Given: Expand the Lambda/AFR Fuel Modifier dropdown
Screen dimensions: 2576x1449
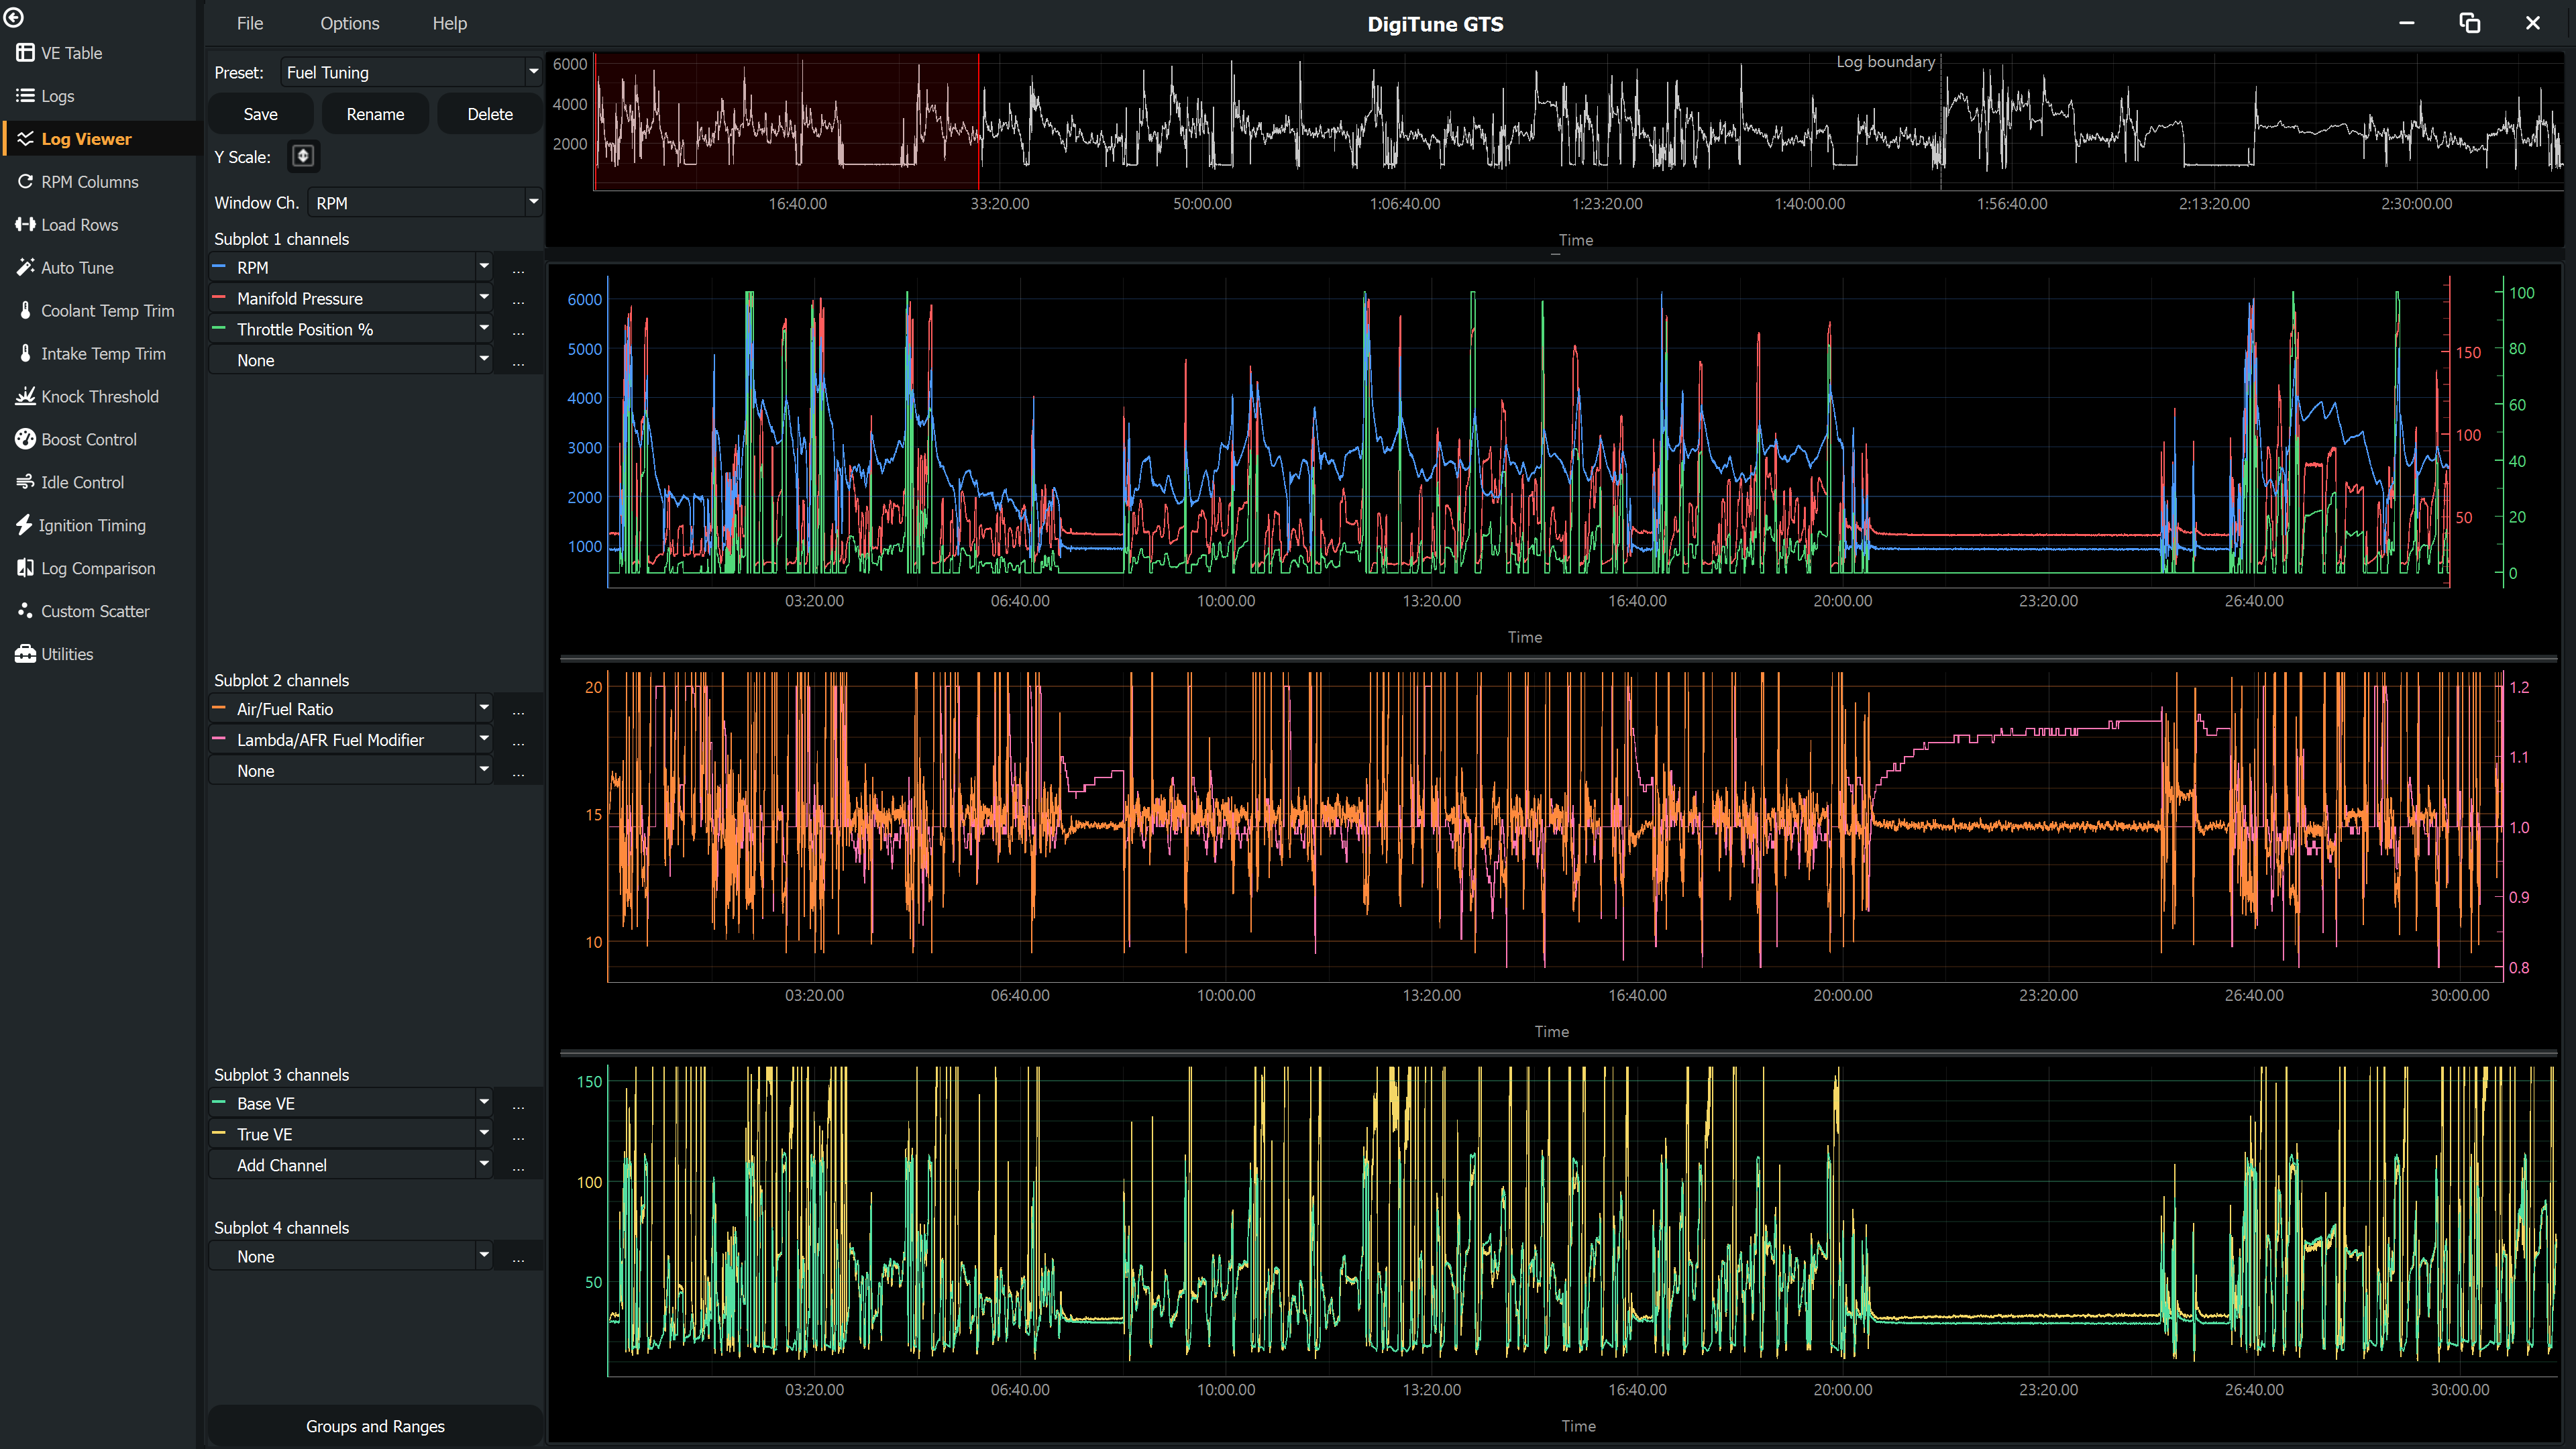Looking at the screenshot, I should point(484,739).
